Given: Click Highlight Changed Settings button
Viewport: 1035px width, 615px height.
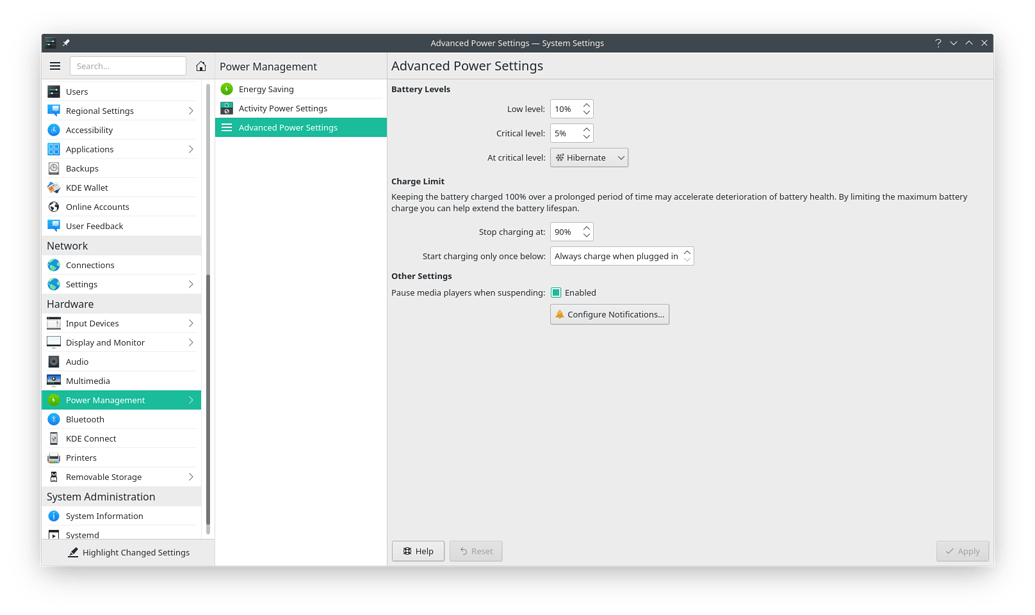Looking at the screenshot, I should pos(129,552).
